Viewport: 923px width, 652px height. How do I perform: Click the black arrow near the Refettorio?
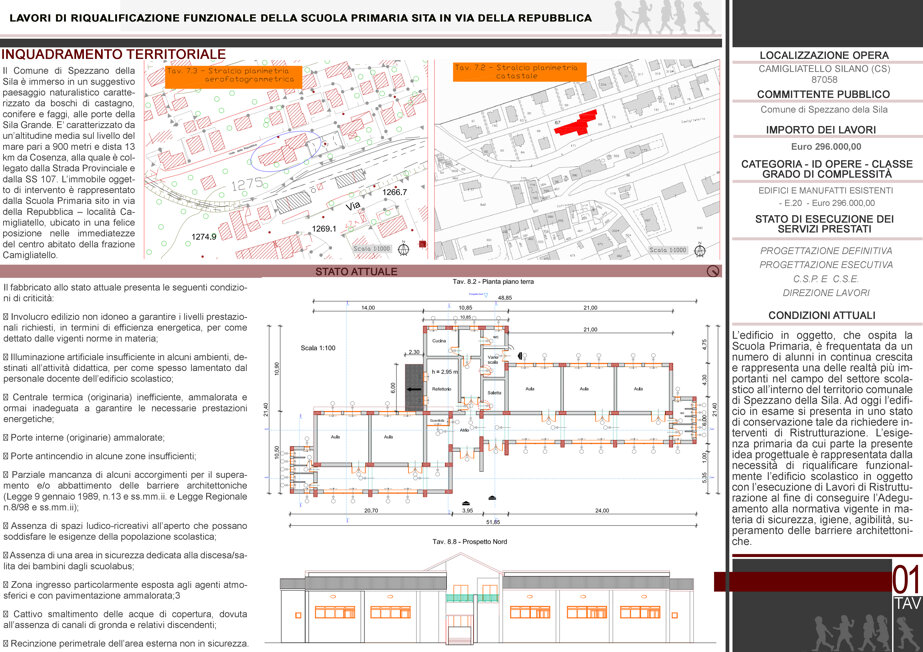(x=414, y=389)
